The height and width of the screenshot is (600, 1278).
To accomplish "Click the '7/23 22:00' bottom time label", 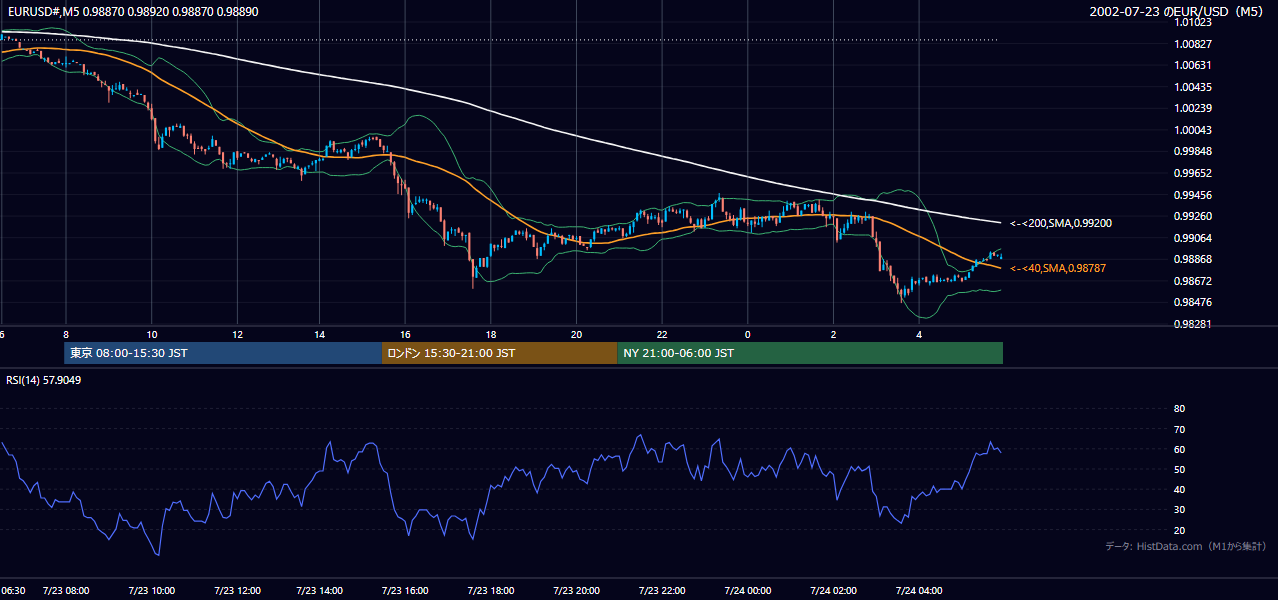I will [x=662, y=591].
